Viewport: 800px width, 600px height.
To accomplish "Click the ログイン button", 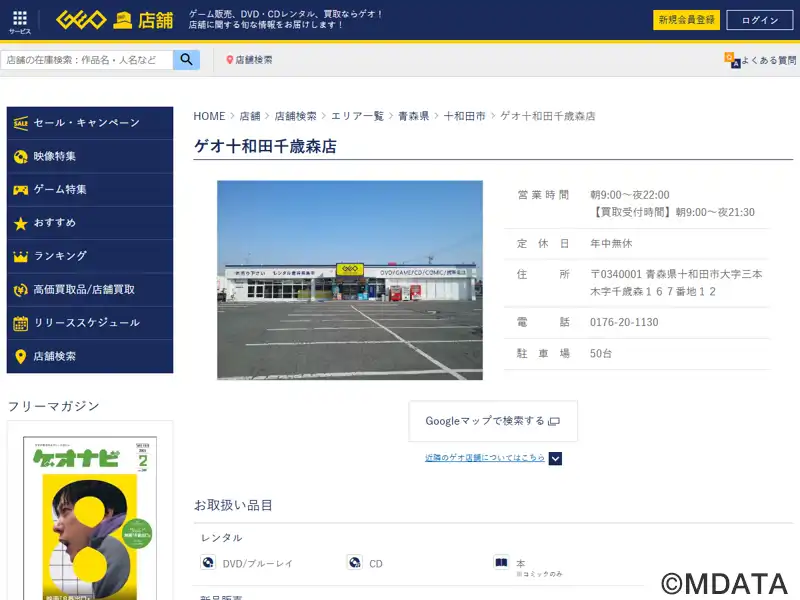I will 760,20.
